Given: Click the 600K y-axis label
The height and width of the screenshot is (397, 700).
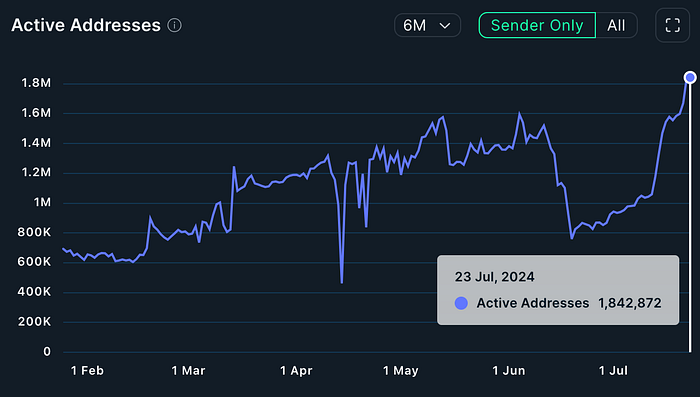Looking at the screenshot, I should pos(34,262).
